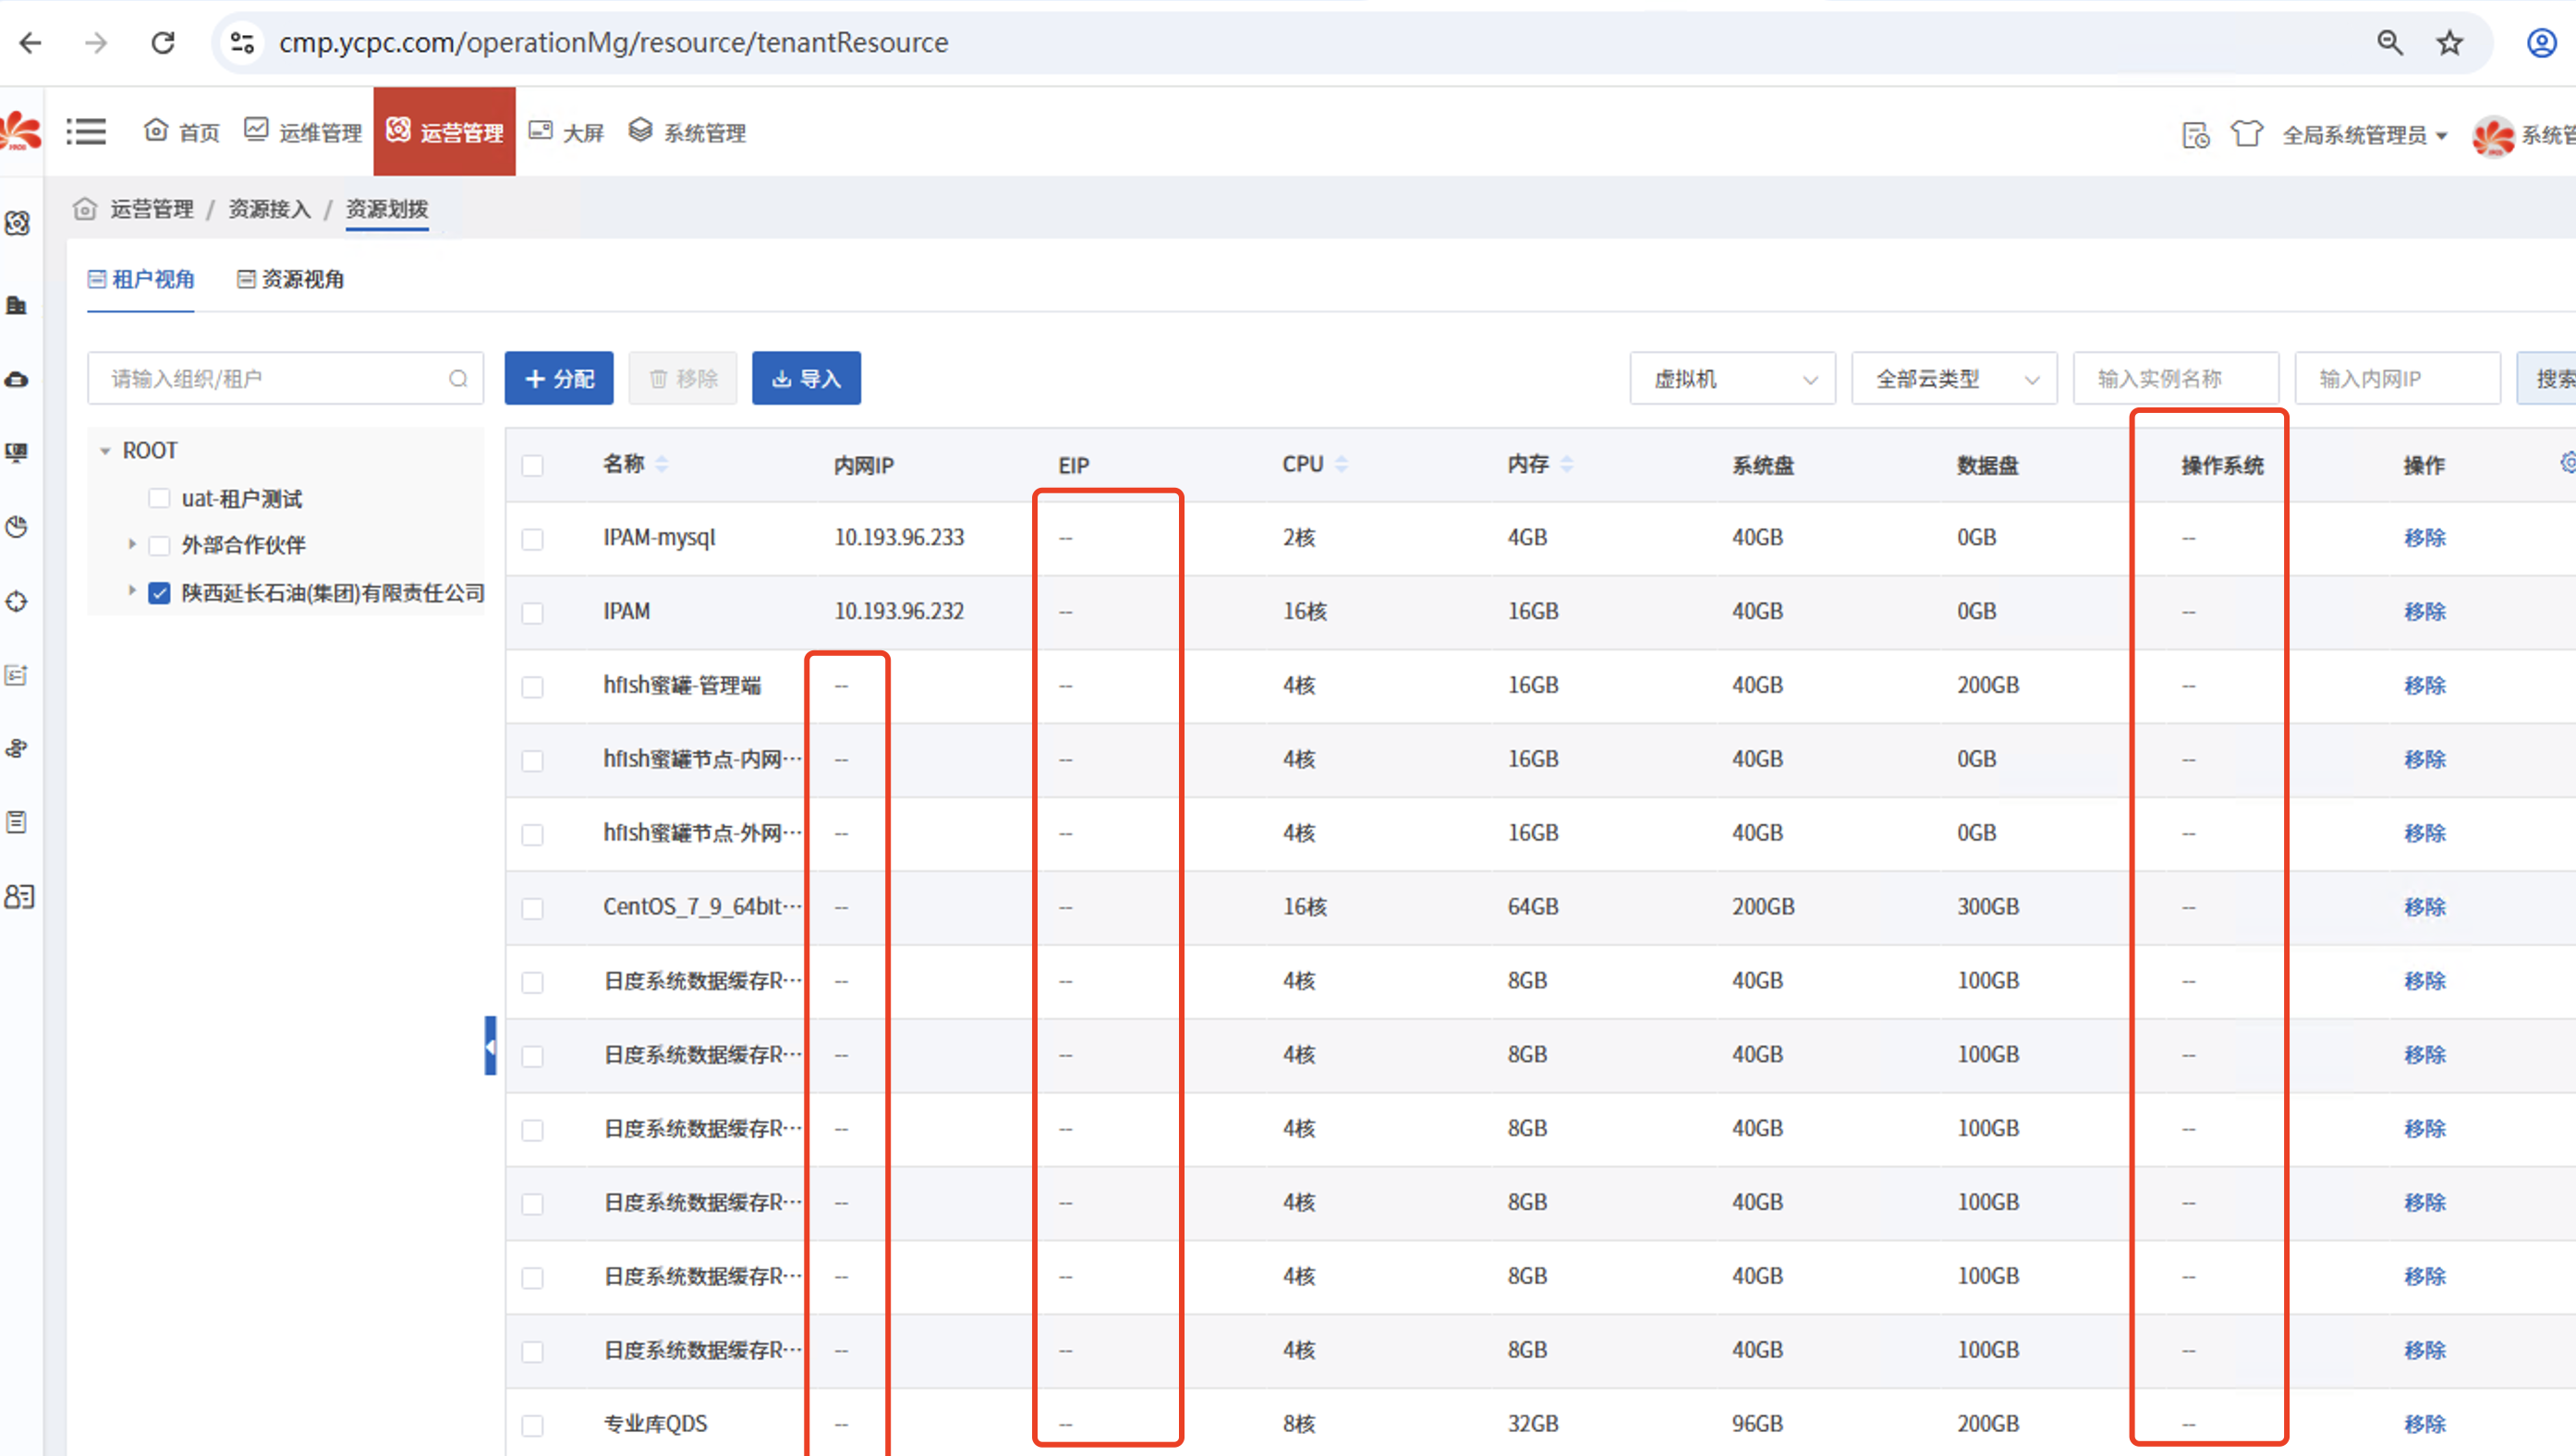Image resolution: width=2576 pixels, height=1456 pixels.
Task: Click the forward browser arrow
Action: coord(96,43)
